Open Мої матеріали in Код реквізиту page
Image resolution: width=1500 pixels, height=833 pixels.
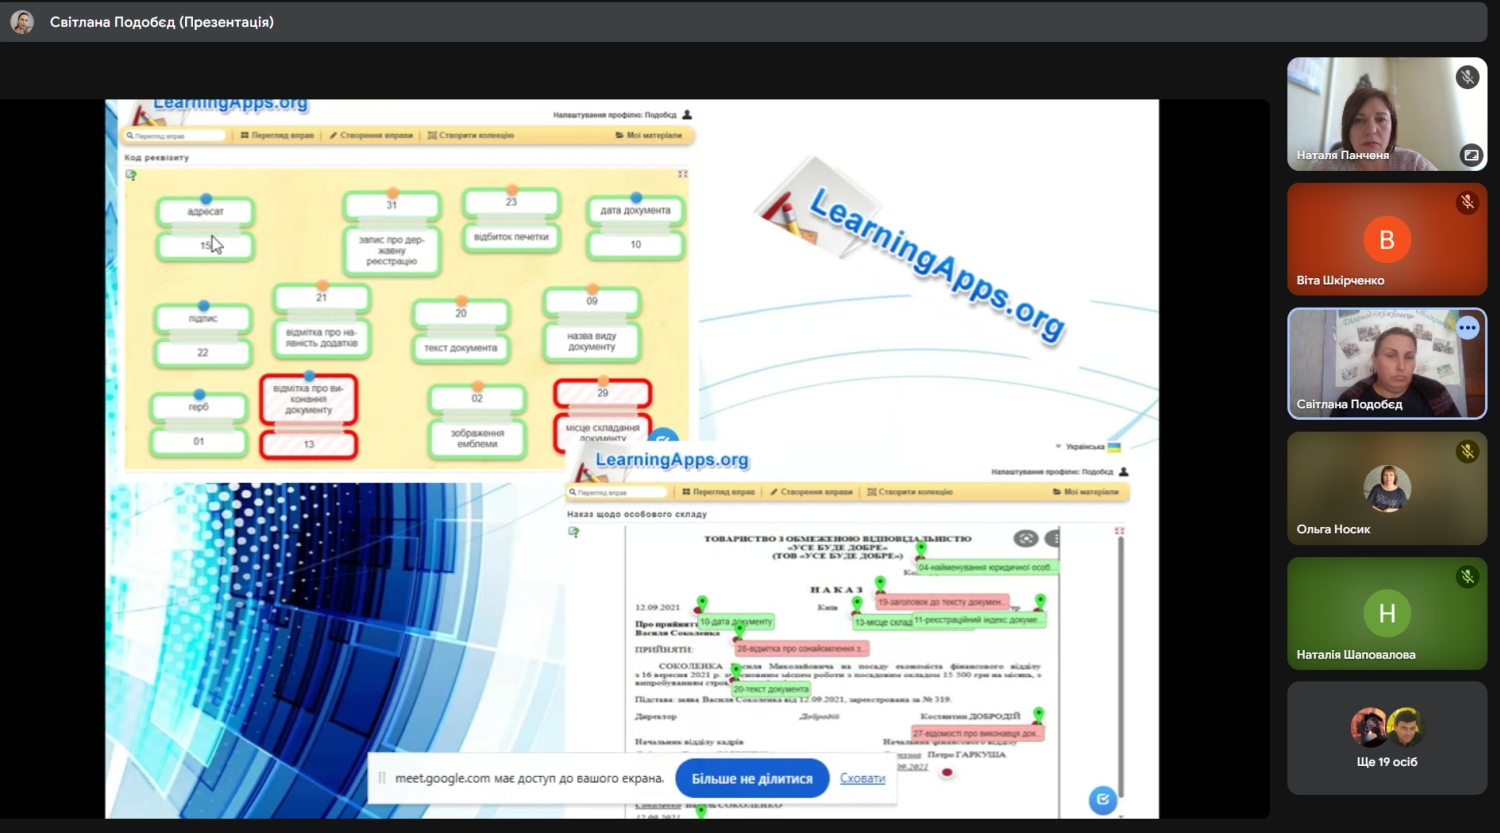[x=648, y=135]
